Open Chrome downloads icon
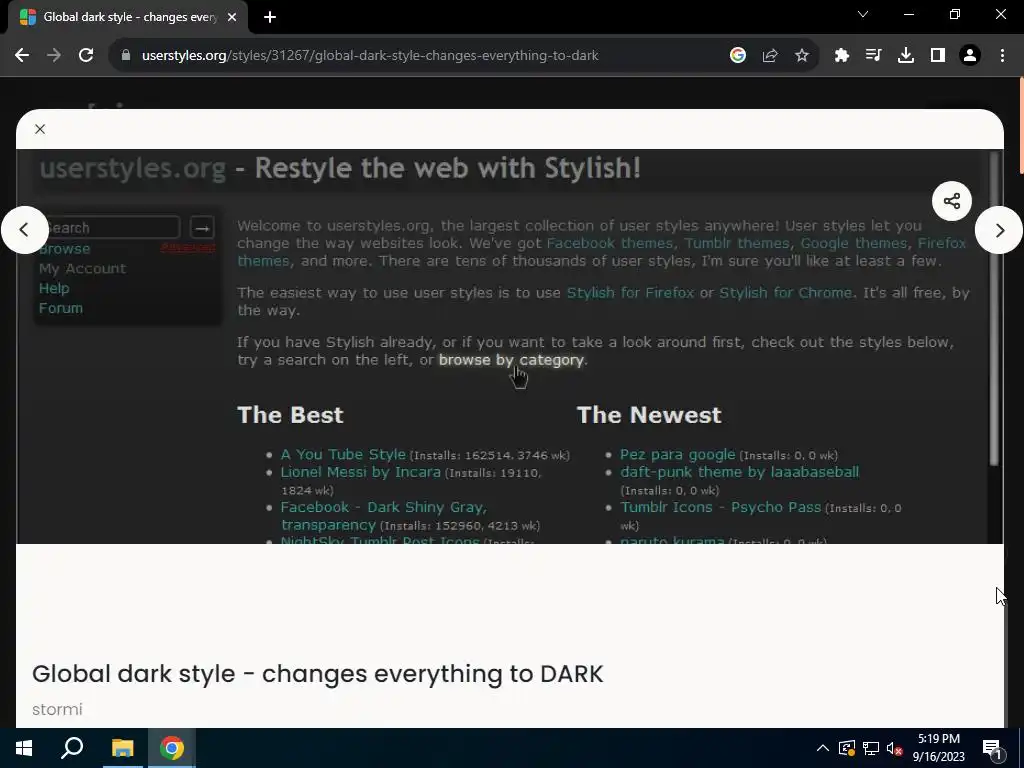1024x768 pixels. [x=906, y=56]
